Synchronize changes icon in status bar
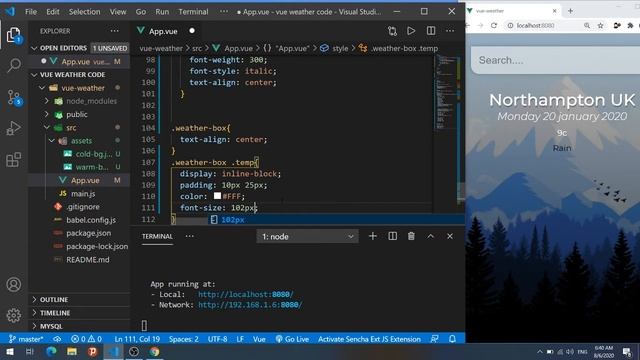 tap(57, 339)
